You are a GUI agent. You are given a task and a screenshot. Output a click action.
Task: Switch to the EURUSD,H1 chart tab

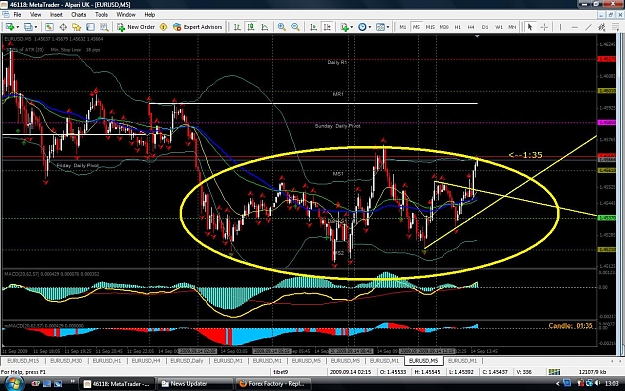click(107, 361)
